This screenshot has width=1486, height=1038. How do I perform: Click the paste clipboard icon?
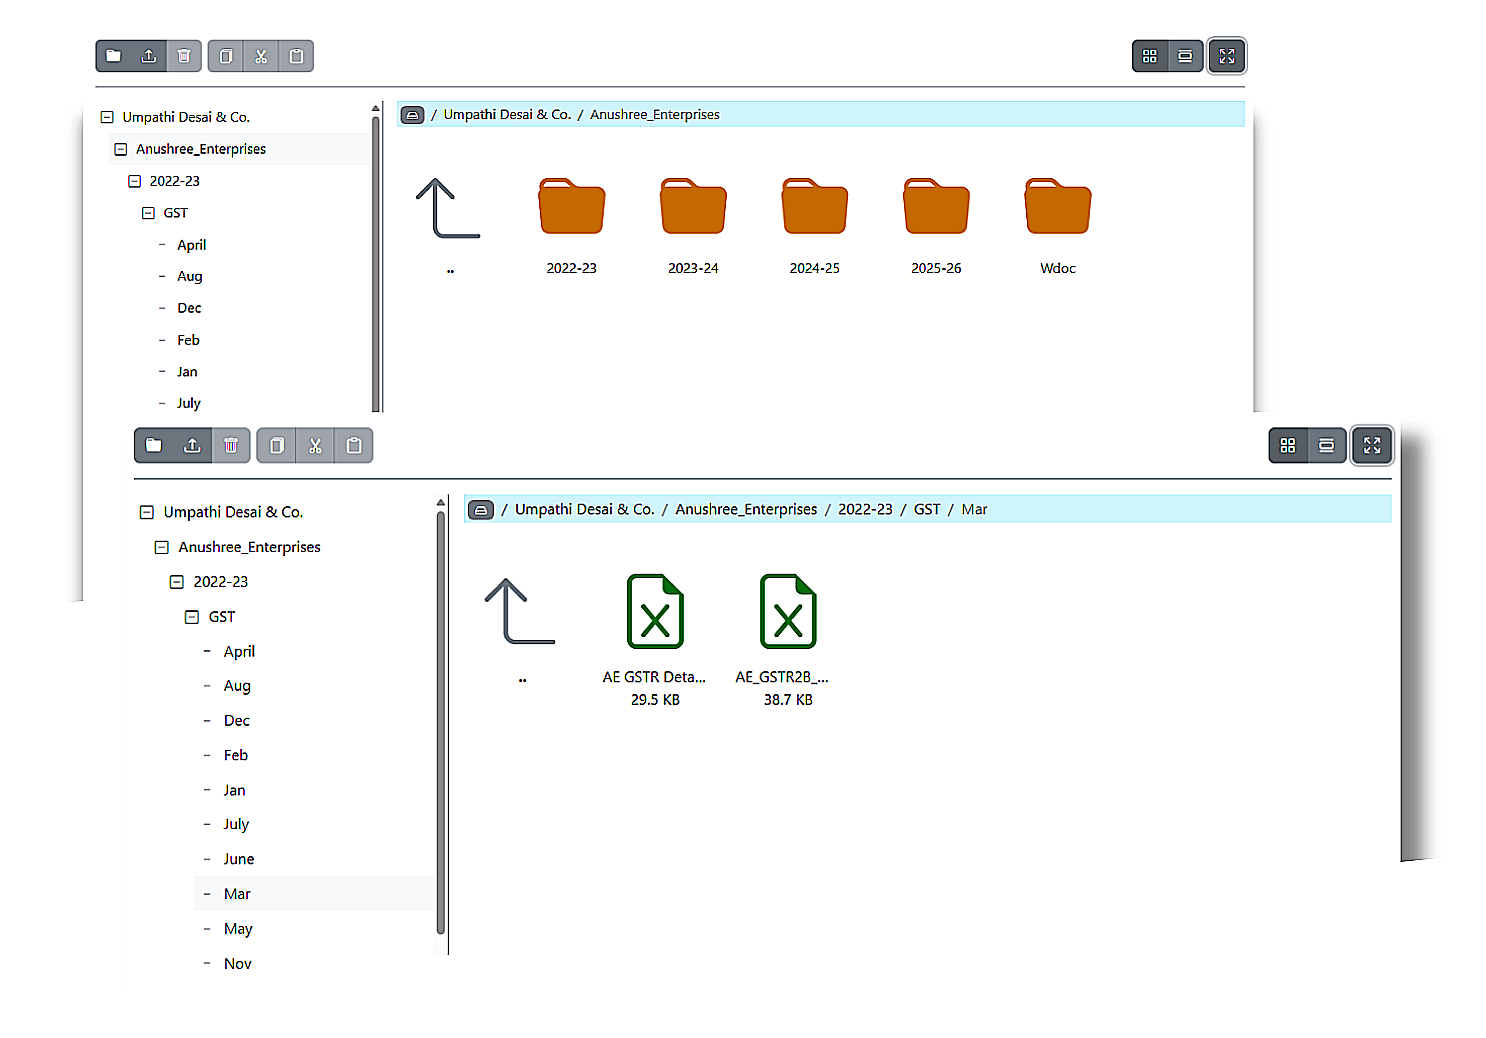pos(296,56)
